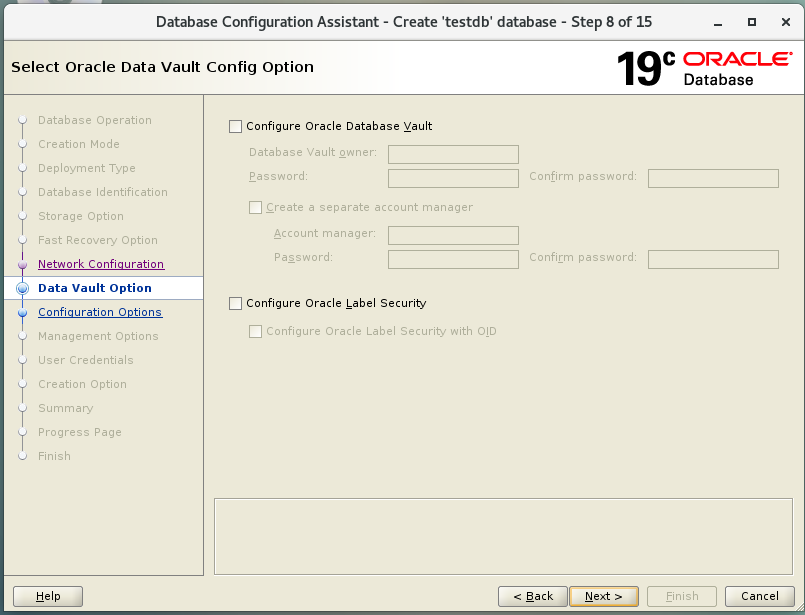Jump to the Configuration Options step link
Screen dimensions: 805x615
(99, 312)
